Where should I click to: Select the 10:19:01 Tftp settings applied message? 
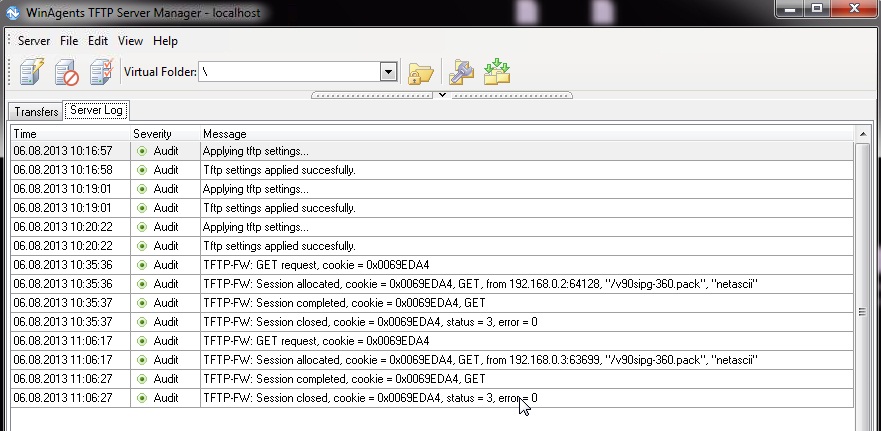coord(279,208)
